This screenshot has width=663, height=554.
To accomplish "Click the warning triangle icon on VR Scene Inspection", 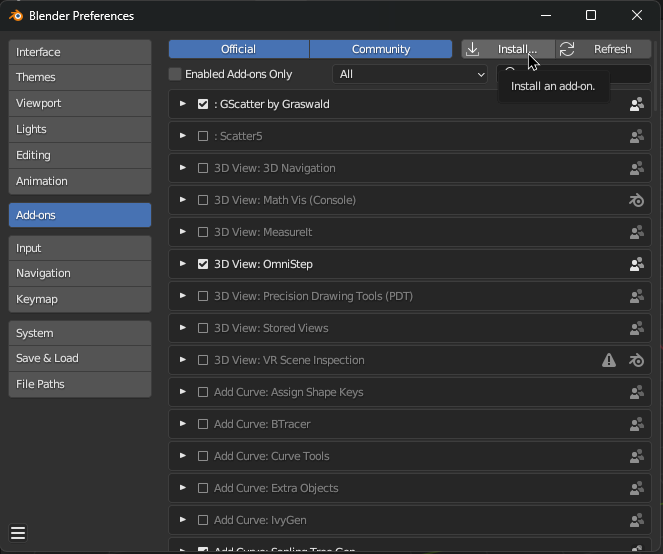I will click(609, 360).
